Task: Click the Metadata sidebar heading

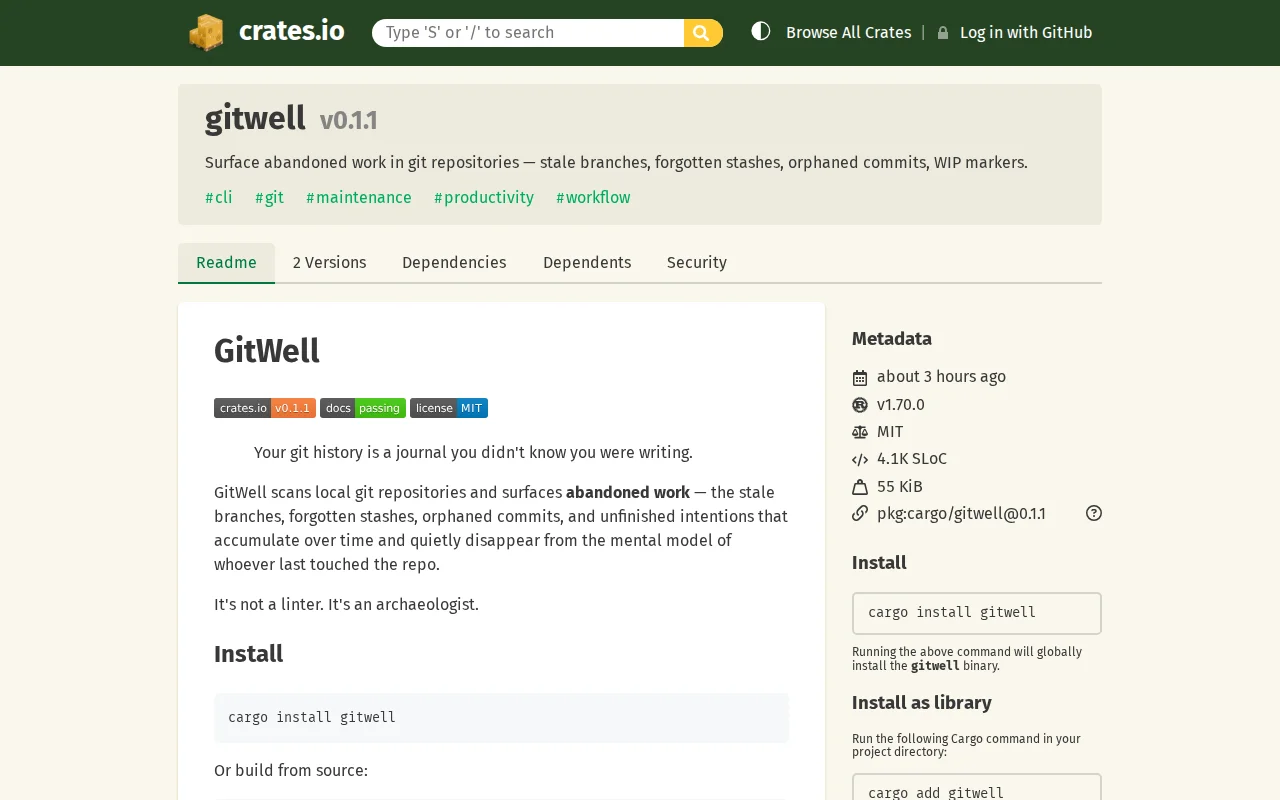Action: (892, 339)
